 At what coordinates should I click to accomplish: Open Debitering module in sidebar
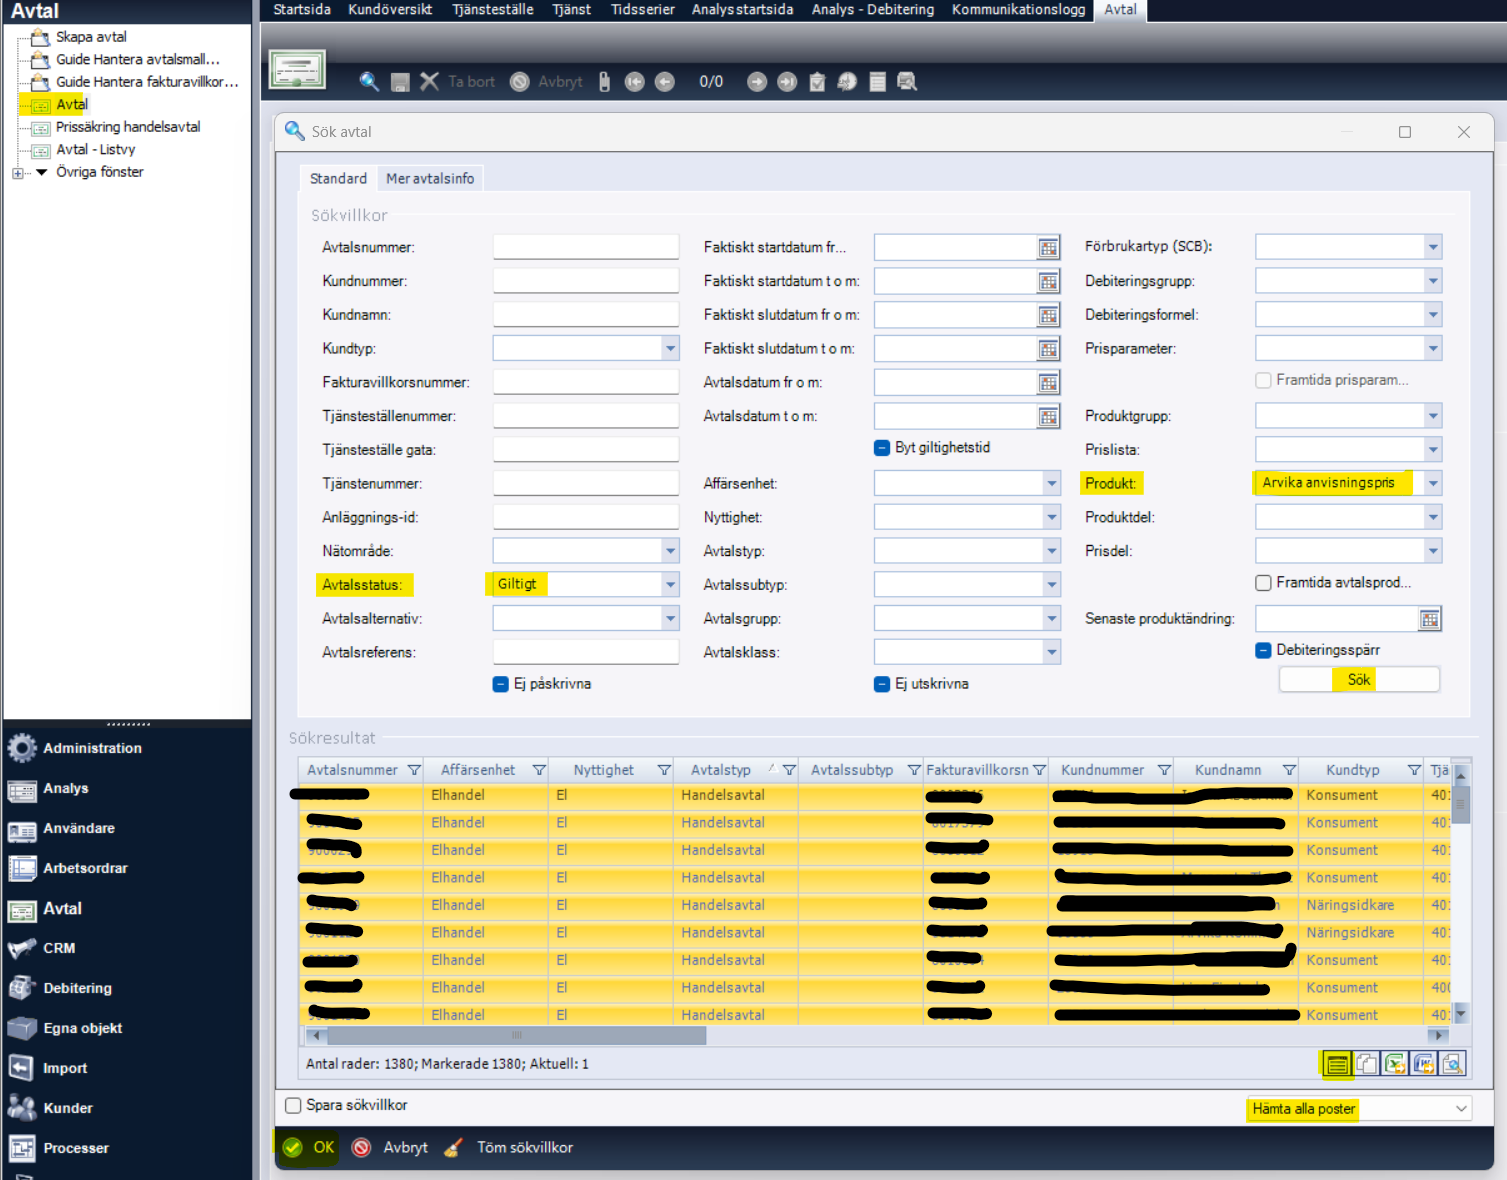77,988
